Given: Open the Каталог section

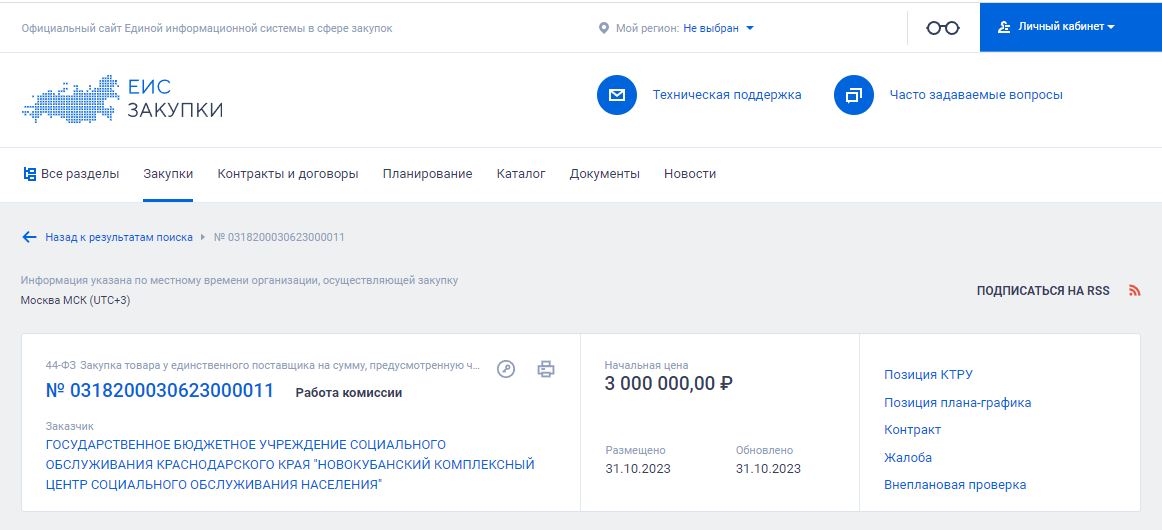Looking at the screenshot, I should tap(521, 174).
